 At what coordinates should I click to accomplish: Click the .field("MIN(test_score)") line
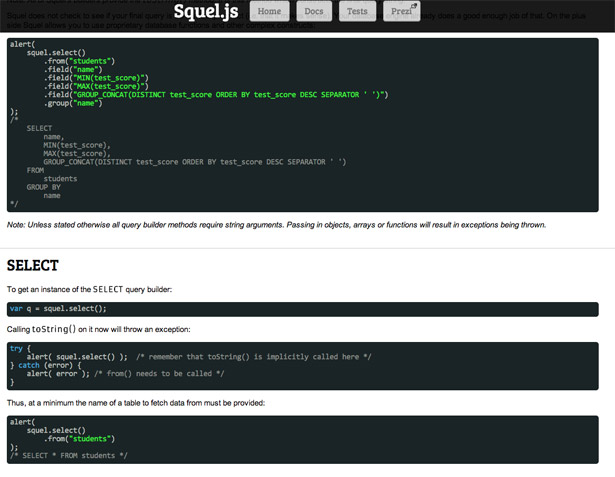point(96,78)
